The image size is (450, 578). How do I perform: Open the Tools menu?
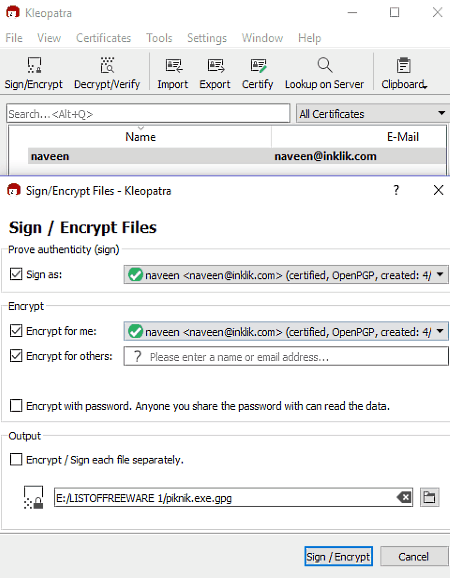(159, 38)
